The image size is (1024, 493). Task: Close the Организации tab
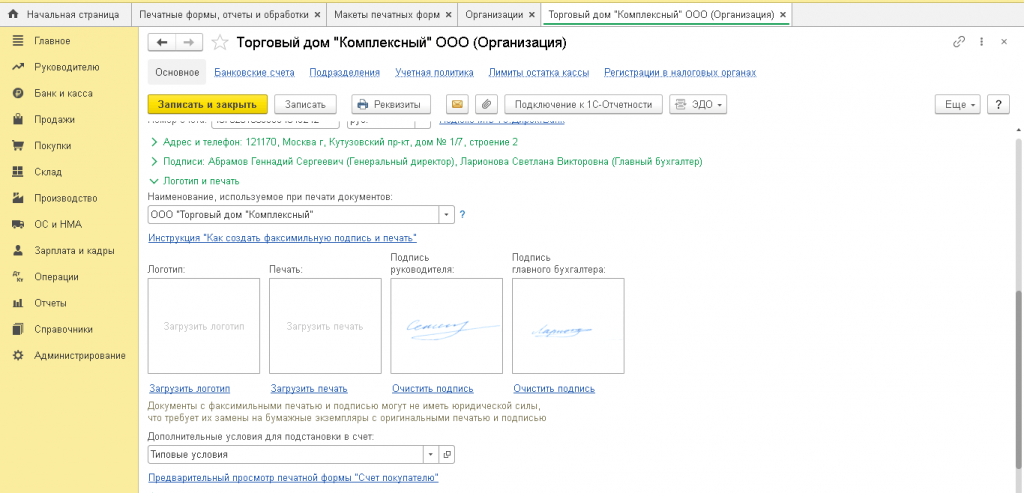click(532, 14)
